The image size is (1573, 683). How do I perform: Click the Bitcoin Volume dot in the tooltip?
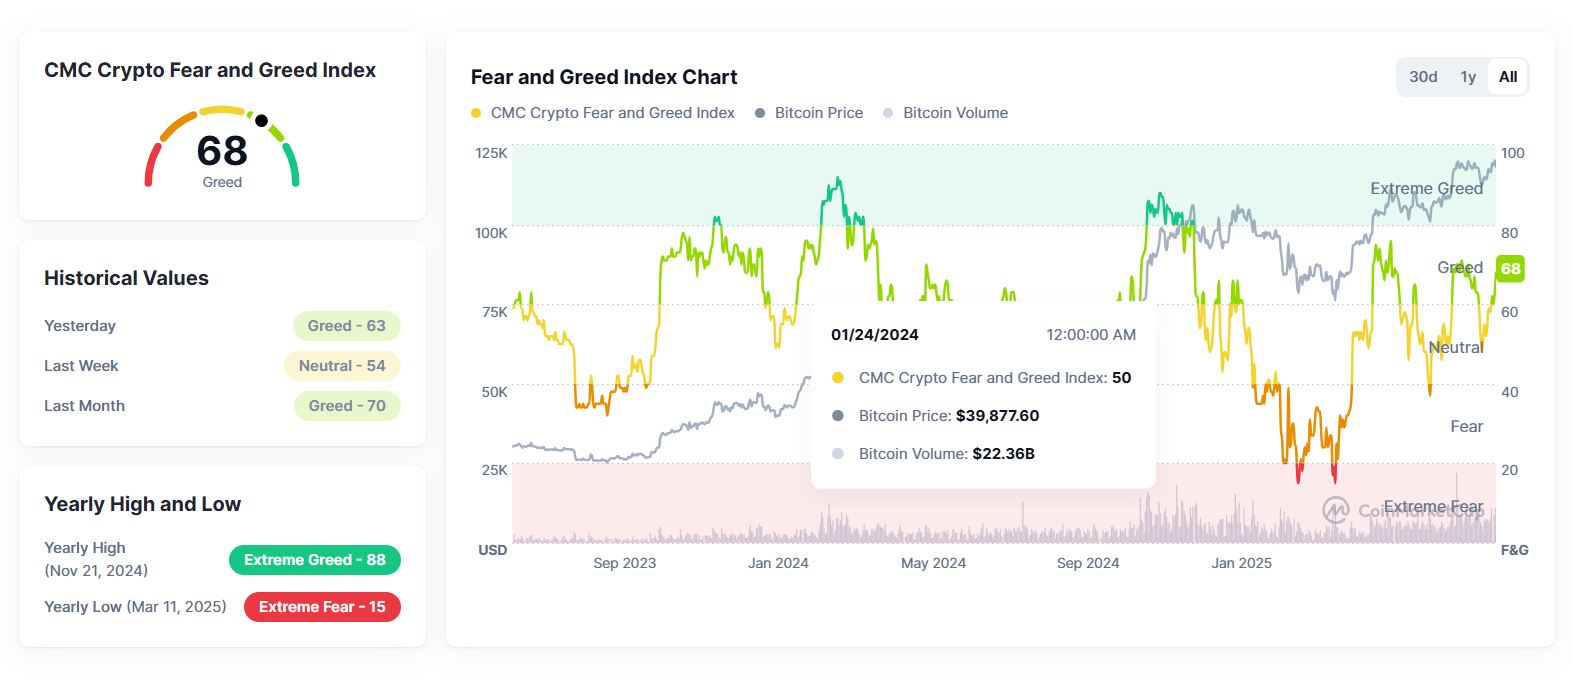838,454
